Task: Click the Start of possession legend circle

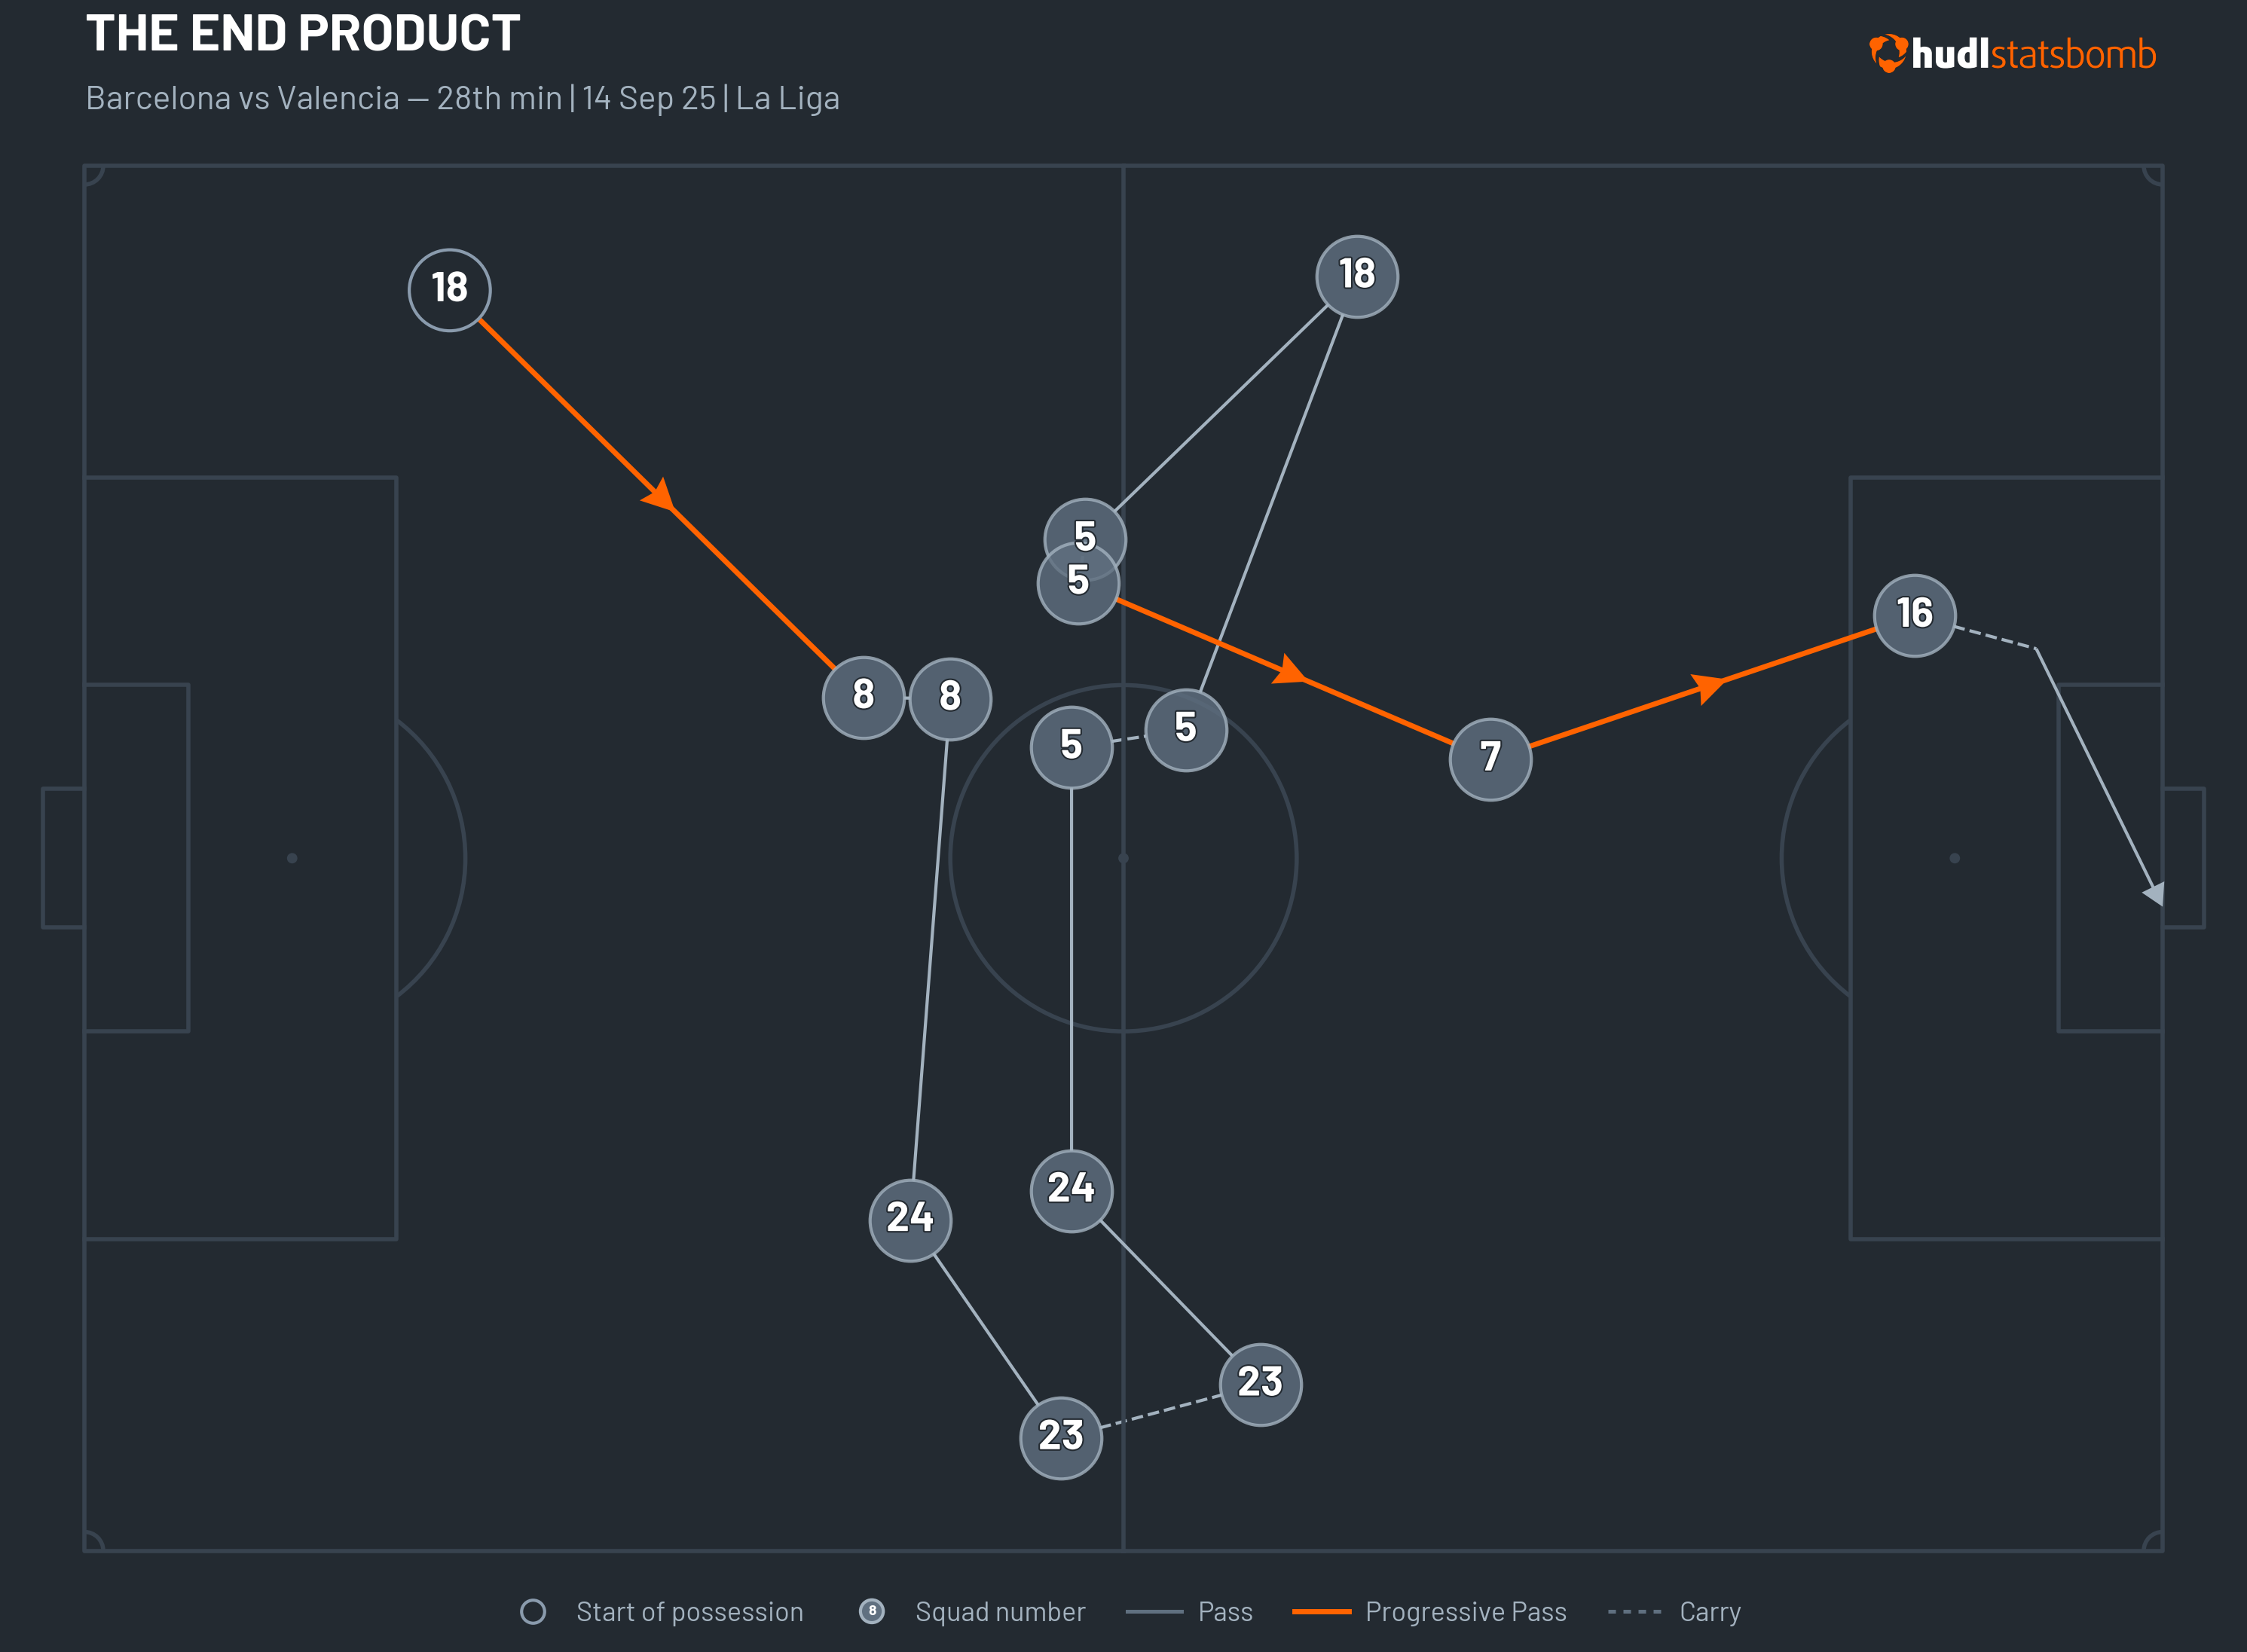Action: pyautogui.click(x=533, y=1611)
